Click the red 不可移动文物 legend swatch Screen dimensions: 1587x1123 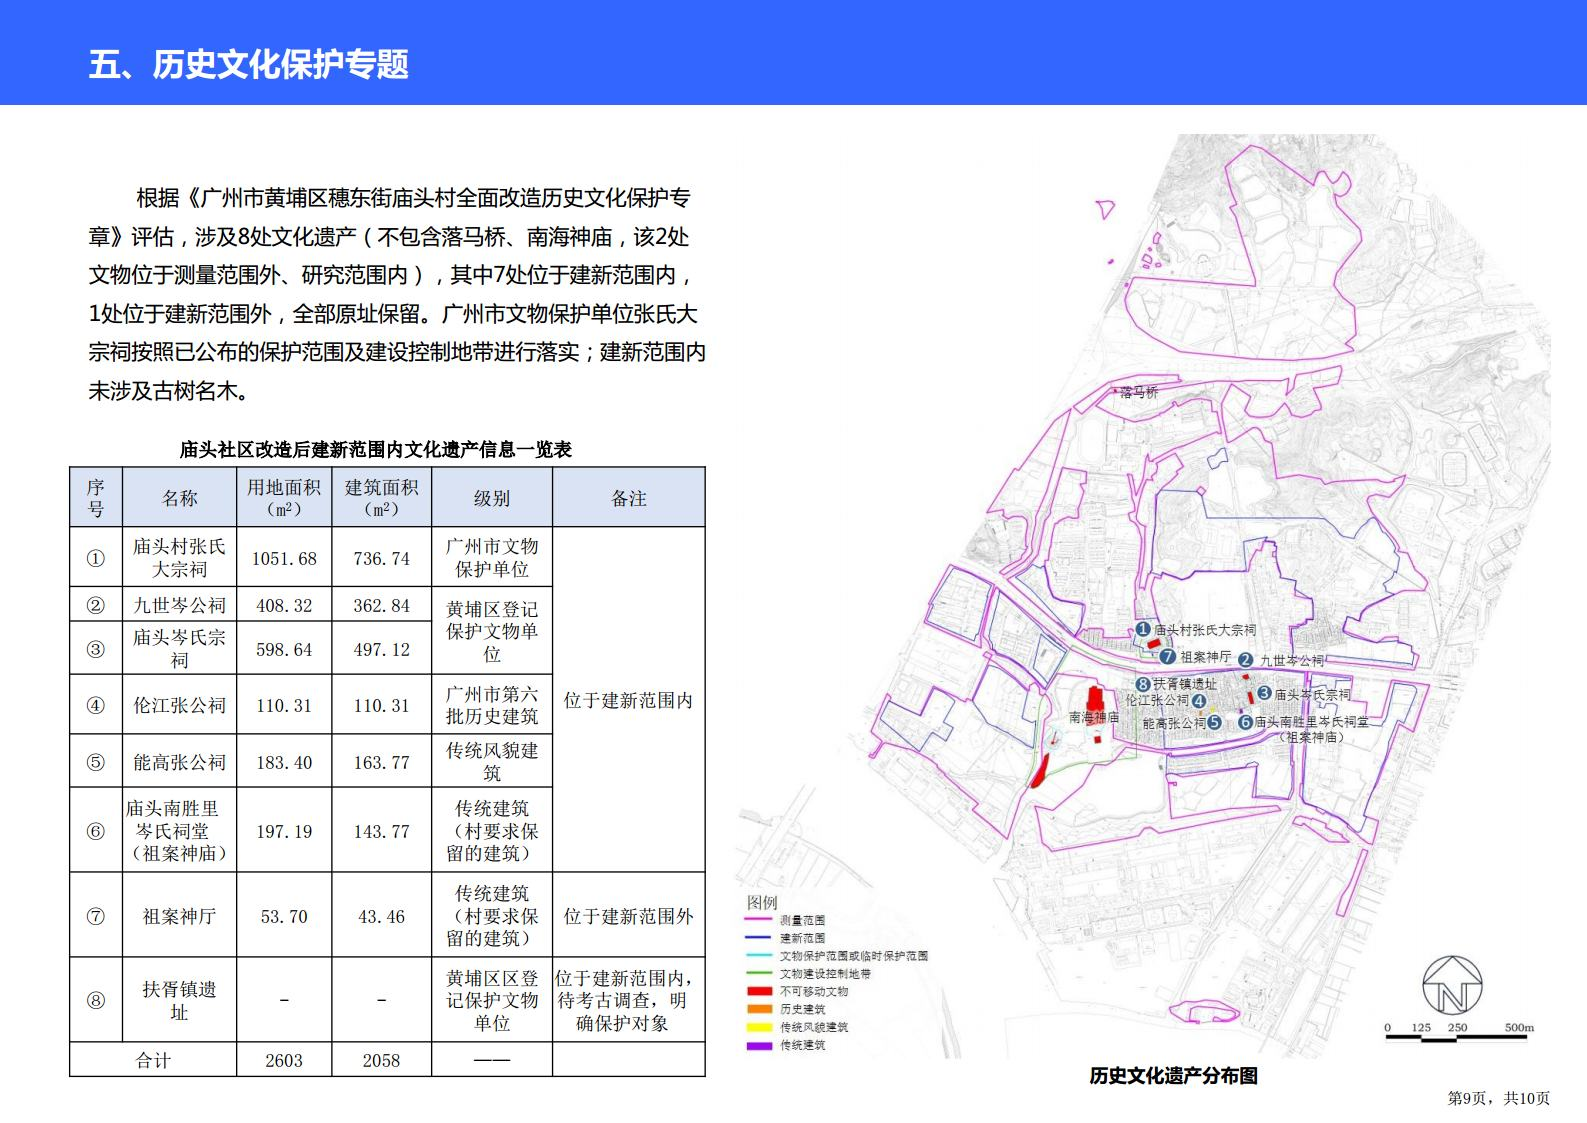coord(759,991)
